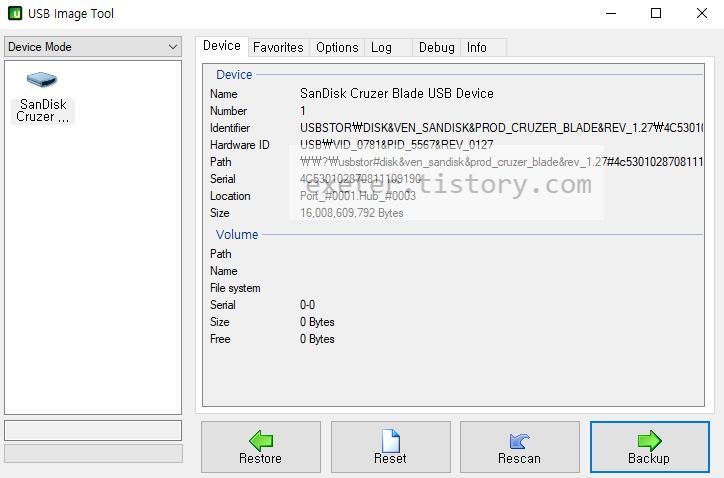Switch to the Favorites tab

[x=278, y=48]
